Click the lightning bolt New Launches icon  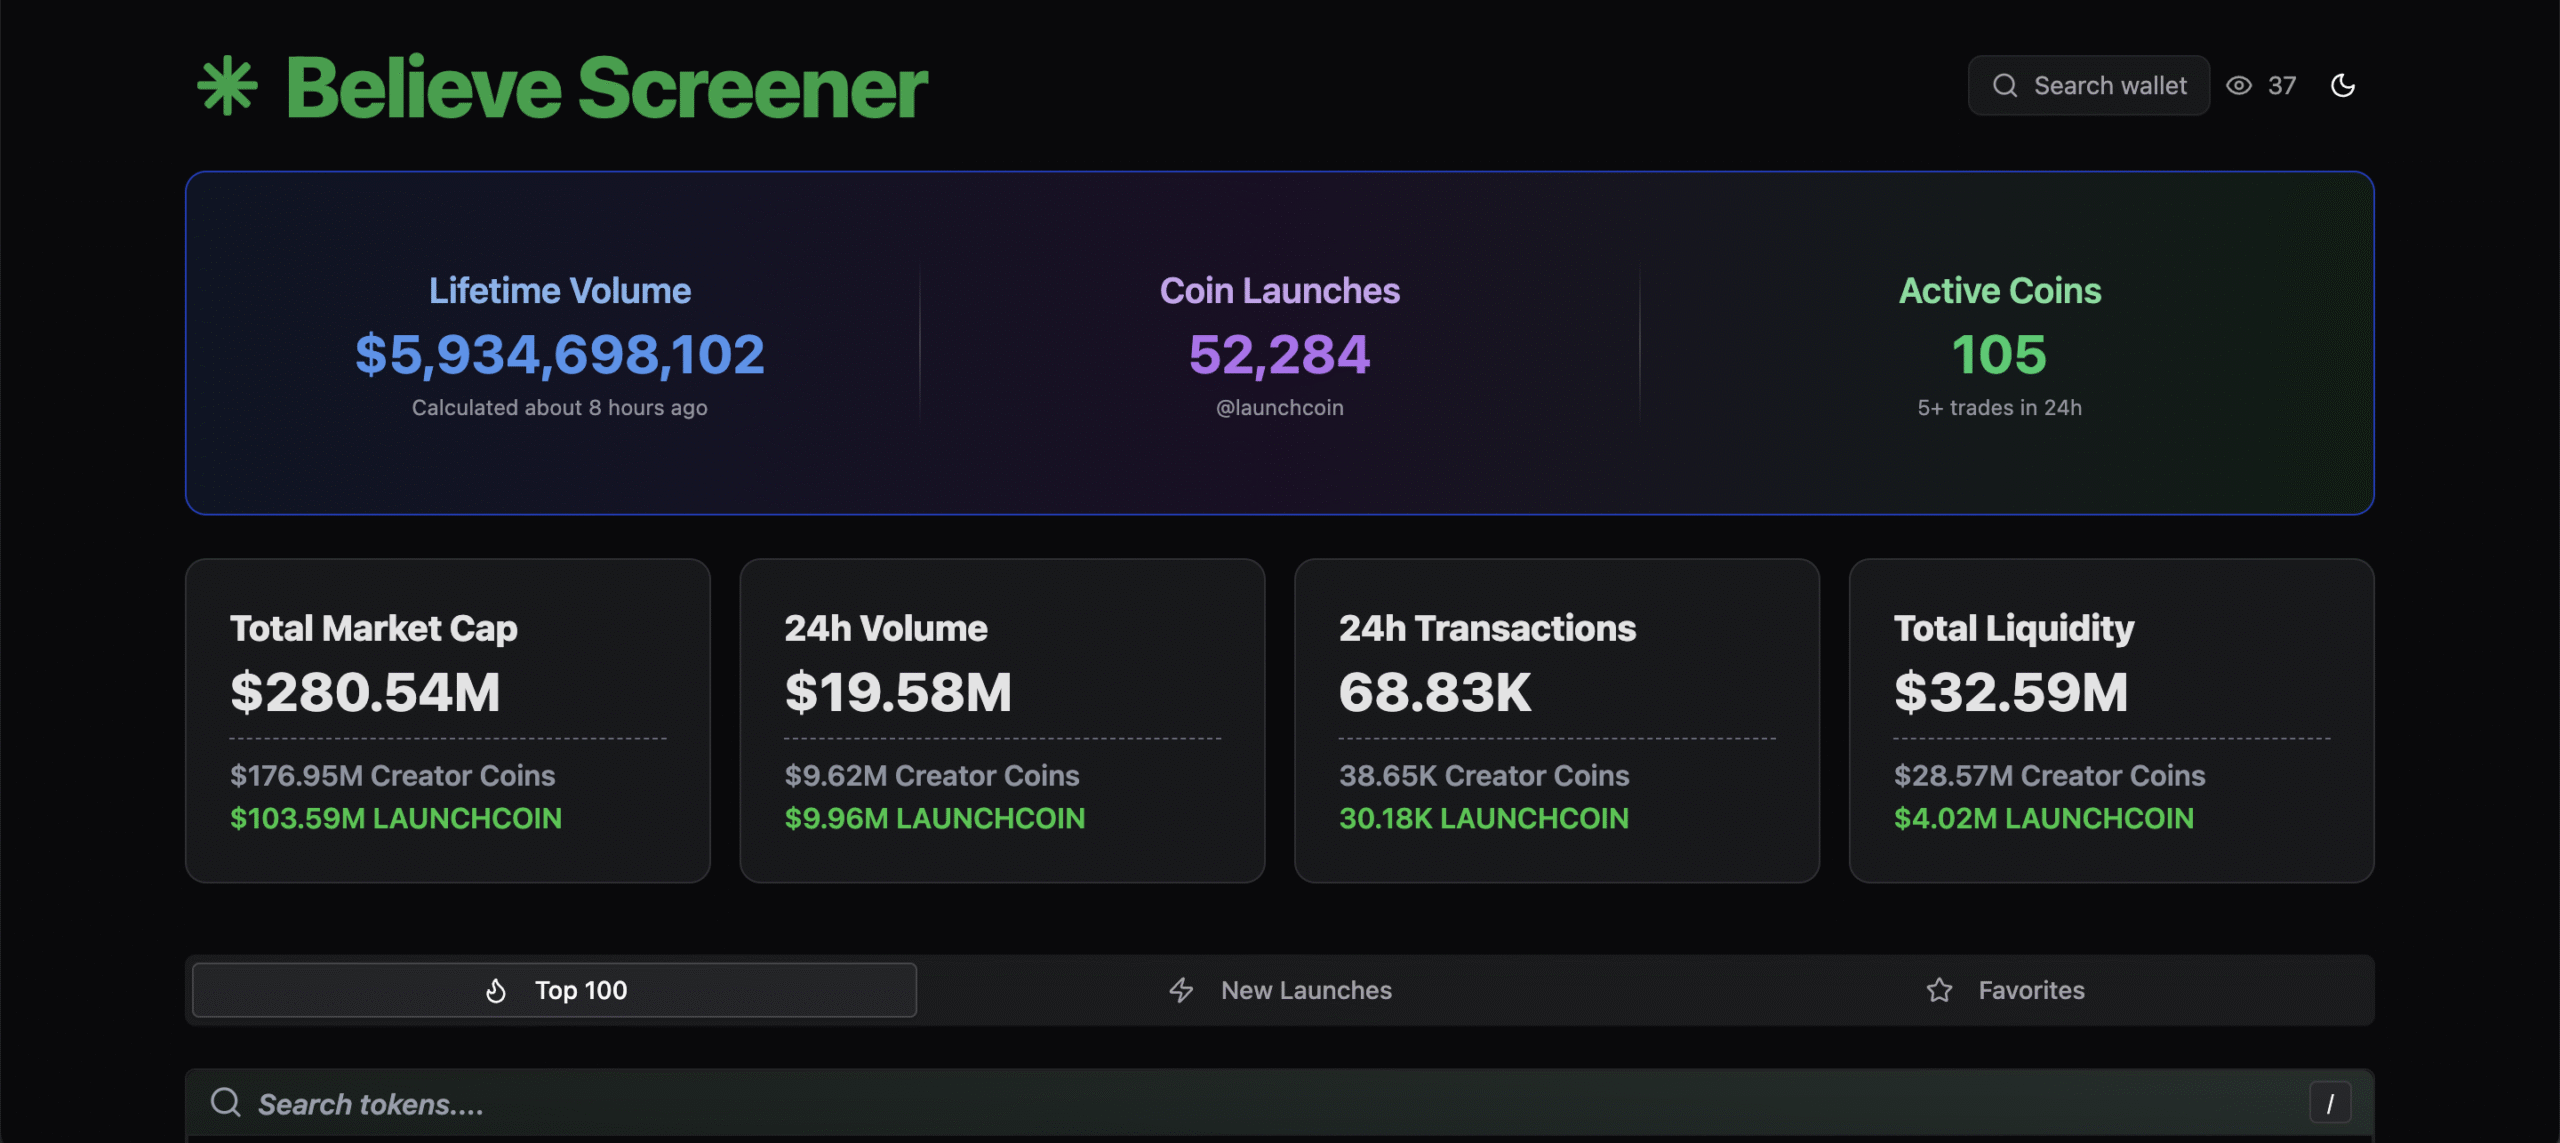(1181, 991)
